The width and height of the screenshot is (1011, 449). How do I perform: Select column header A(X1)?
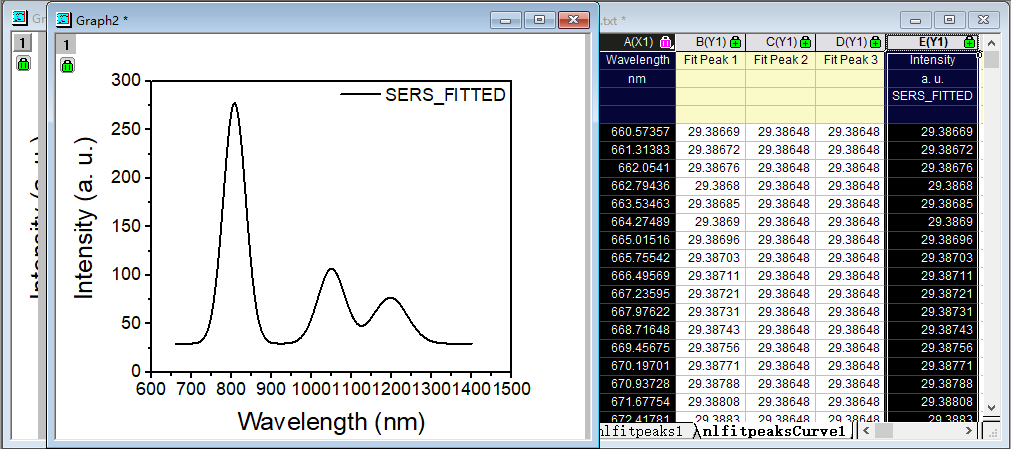point(639,43)
